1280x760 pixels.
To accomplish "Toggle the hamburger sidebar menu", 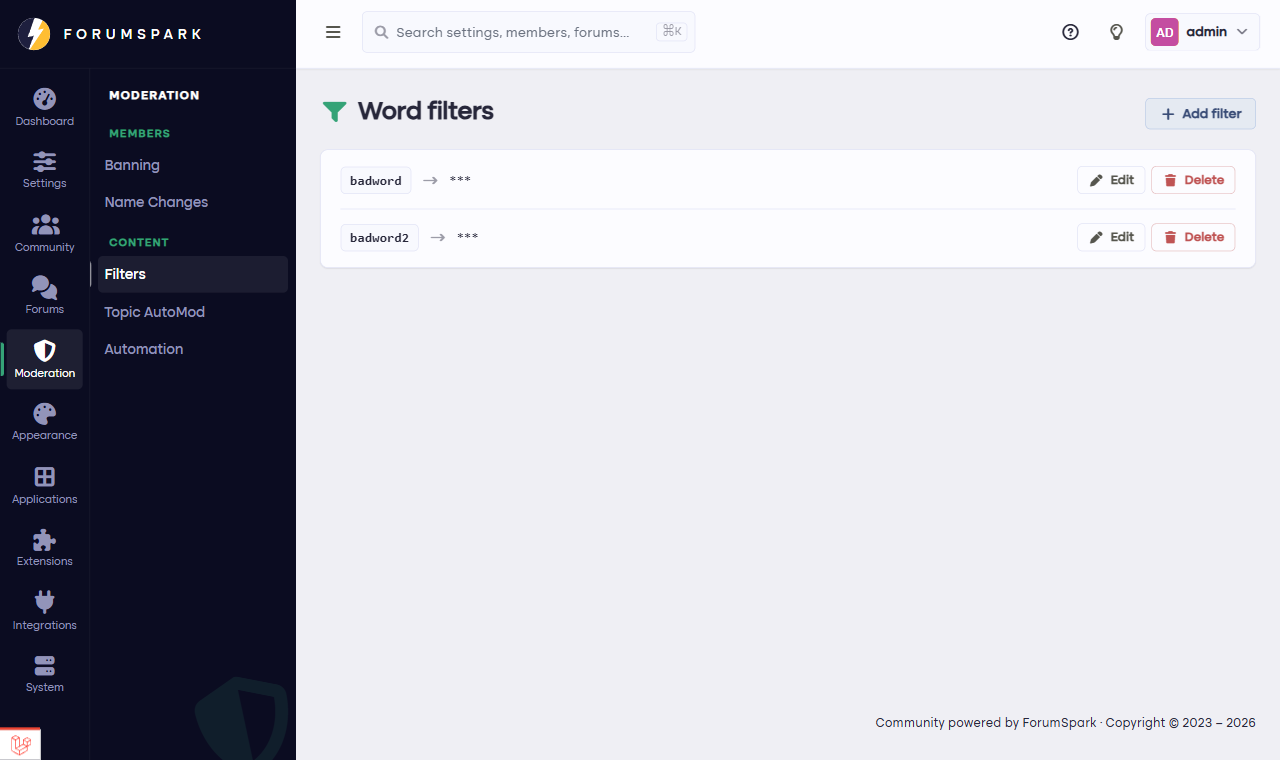I will coord(333,32).
